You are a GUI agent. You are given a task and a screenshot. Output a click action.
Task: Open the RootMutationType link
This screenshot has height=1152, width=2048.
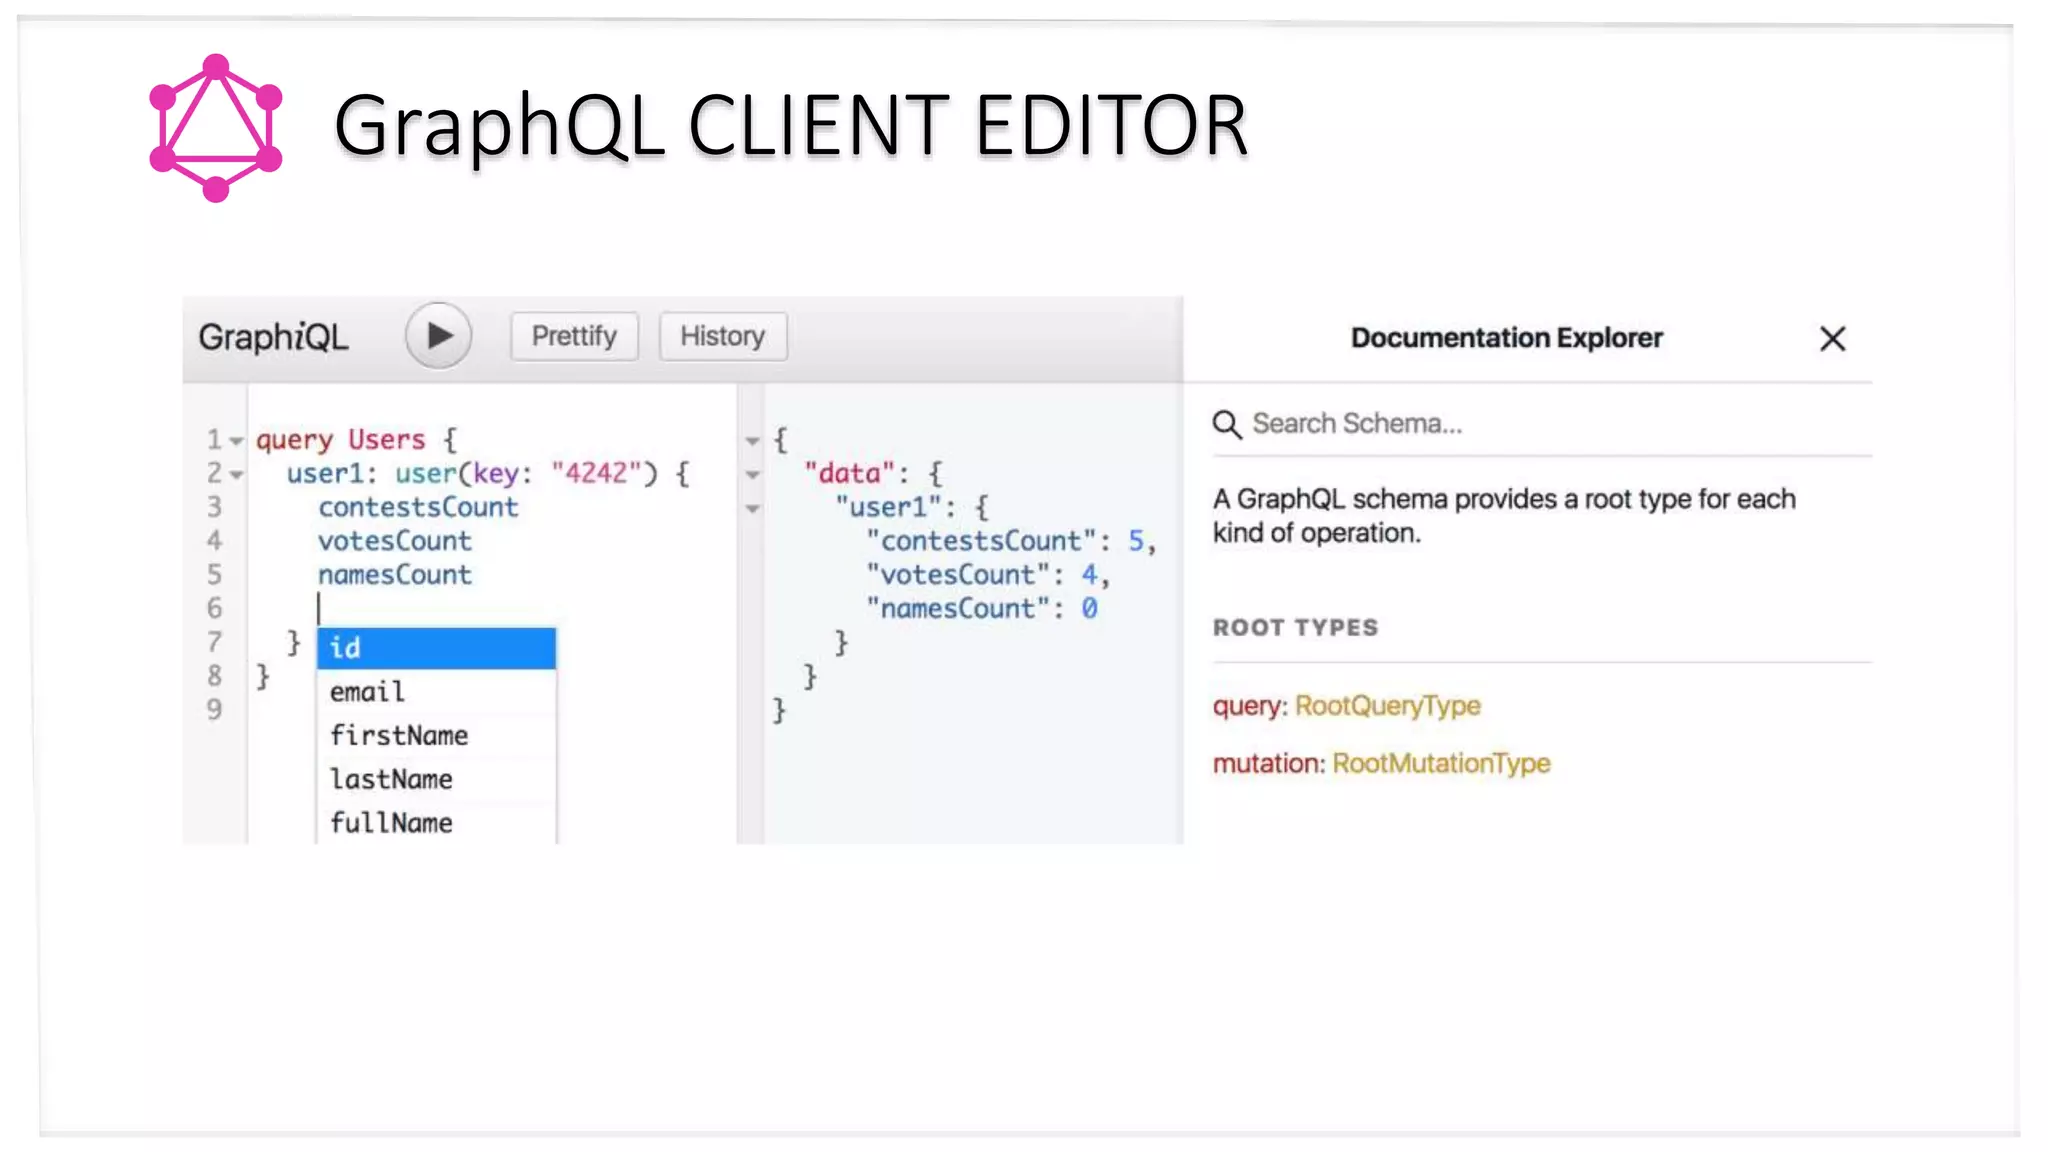[1441, 764]
